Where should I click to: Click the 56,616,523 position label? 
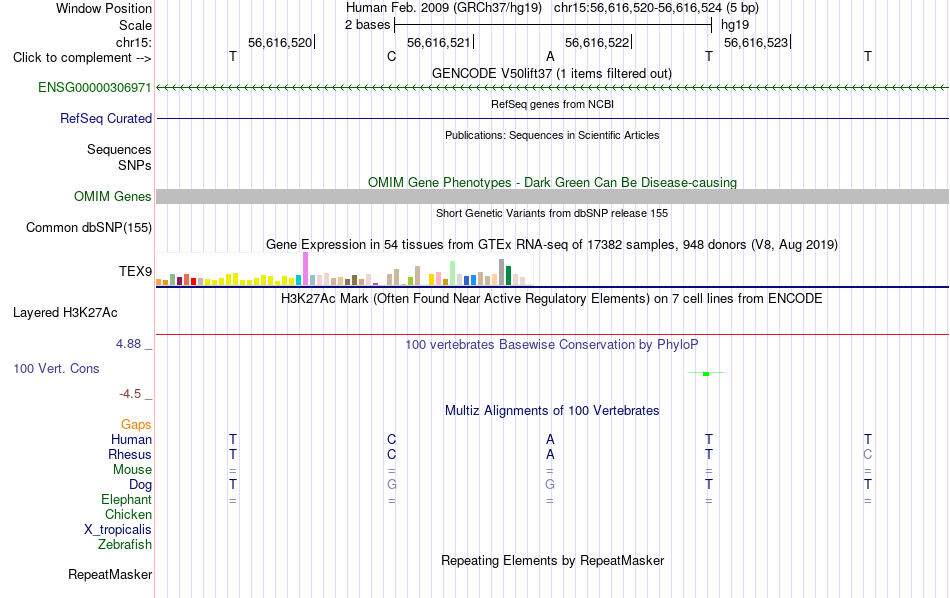[756, 42]
